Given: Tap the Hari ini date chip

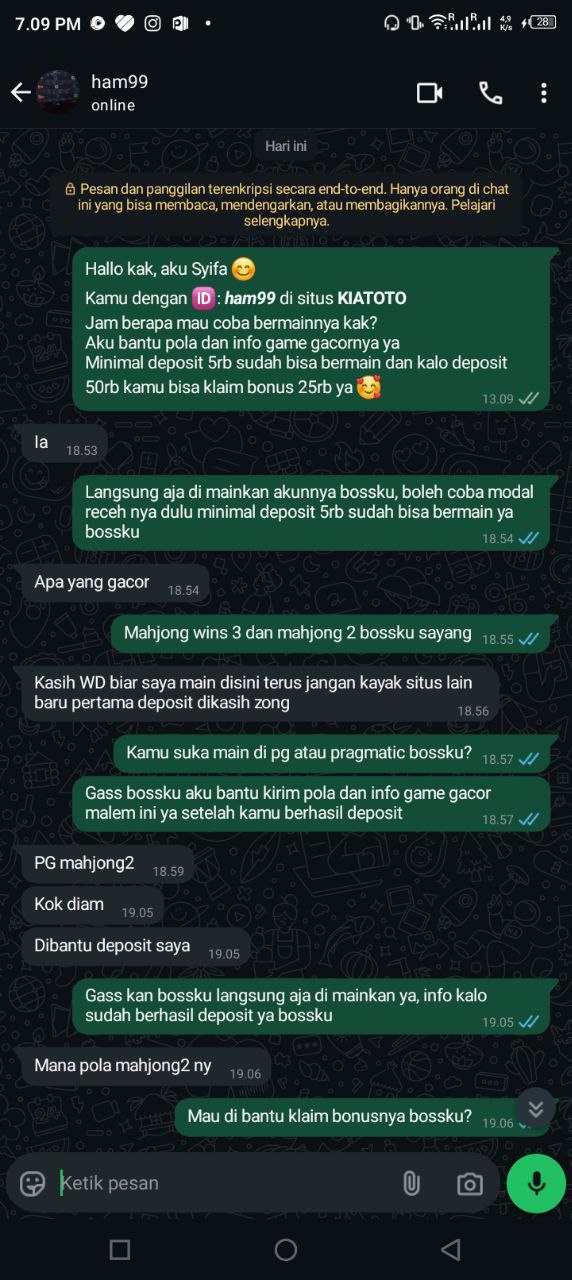Looking at the screenshot, I should coord(286,146).
